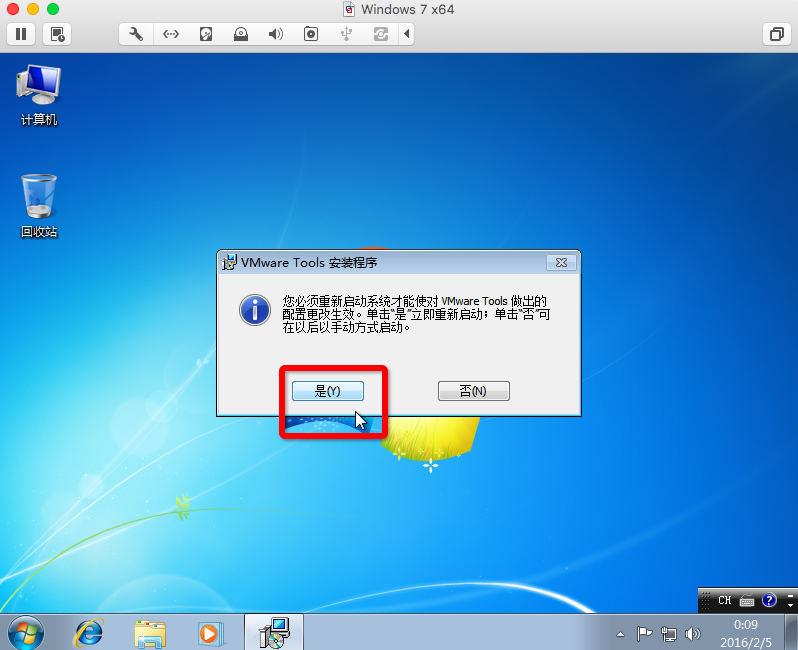Open Windows Explorer from taskbar
This screenshot has width=798, height=650.
[150, 633]
